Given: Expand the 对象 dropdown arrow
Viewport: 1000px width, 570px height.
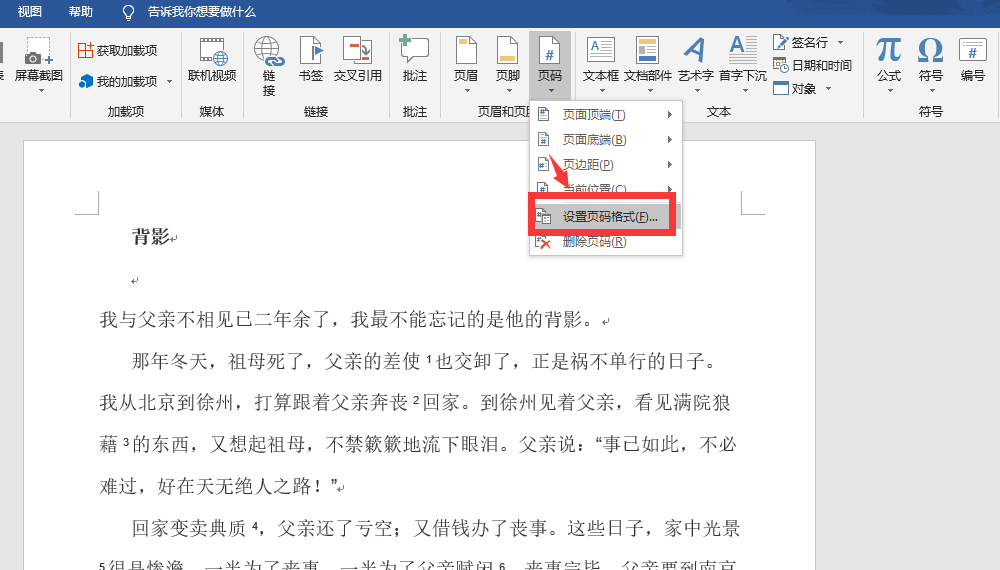Looking at the screenshot, I should click(x=828, y=89).
